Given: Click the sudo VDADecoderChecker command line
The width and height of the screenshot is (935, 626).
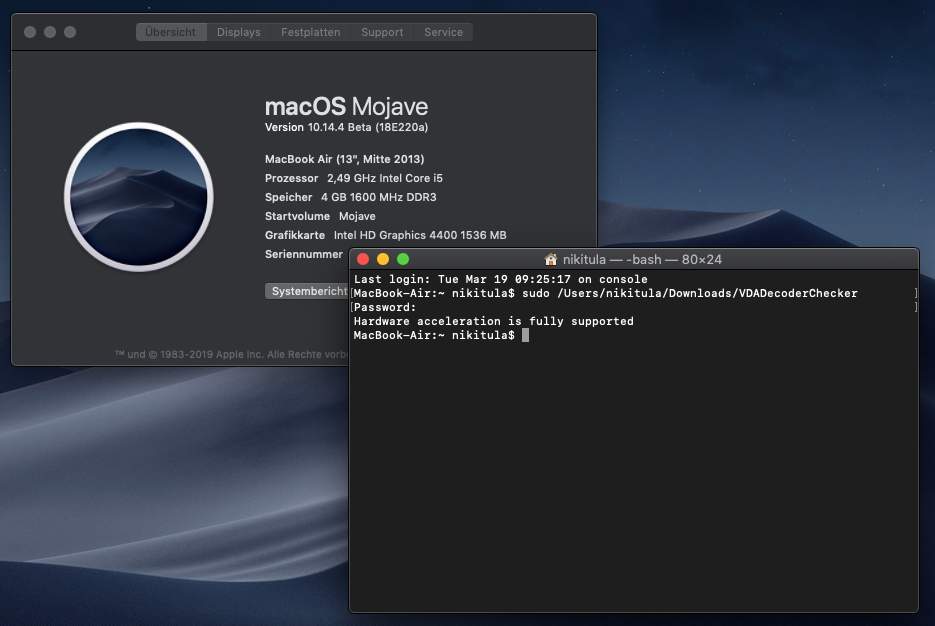Looking at the screenshot, I should 605,293.
